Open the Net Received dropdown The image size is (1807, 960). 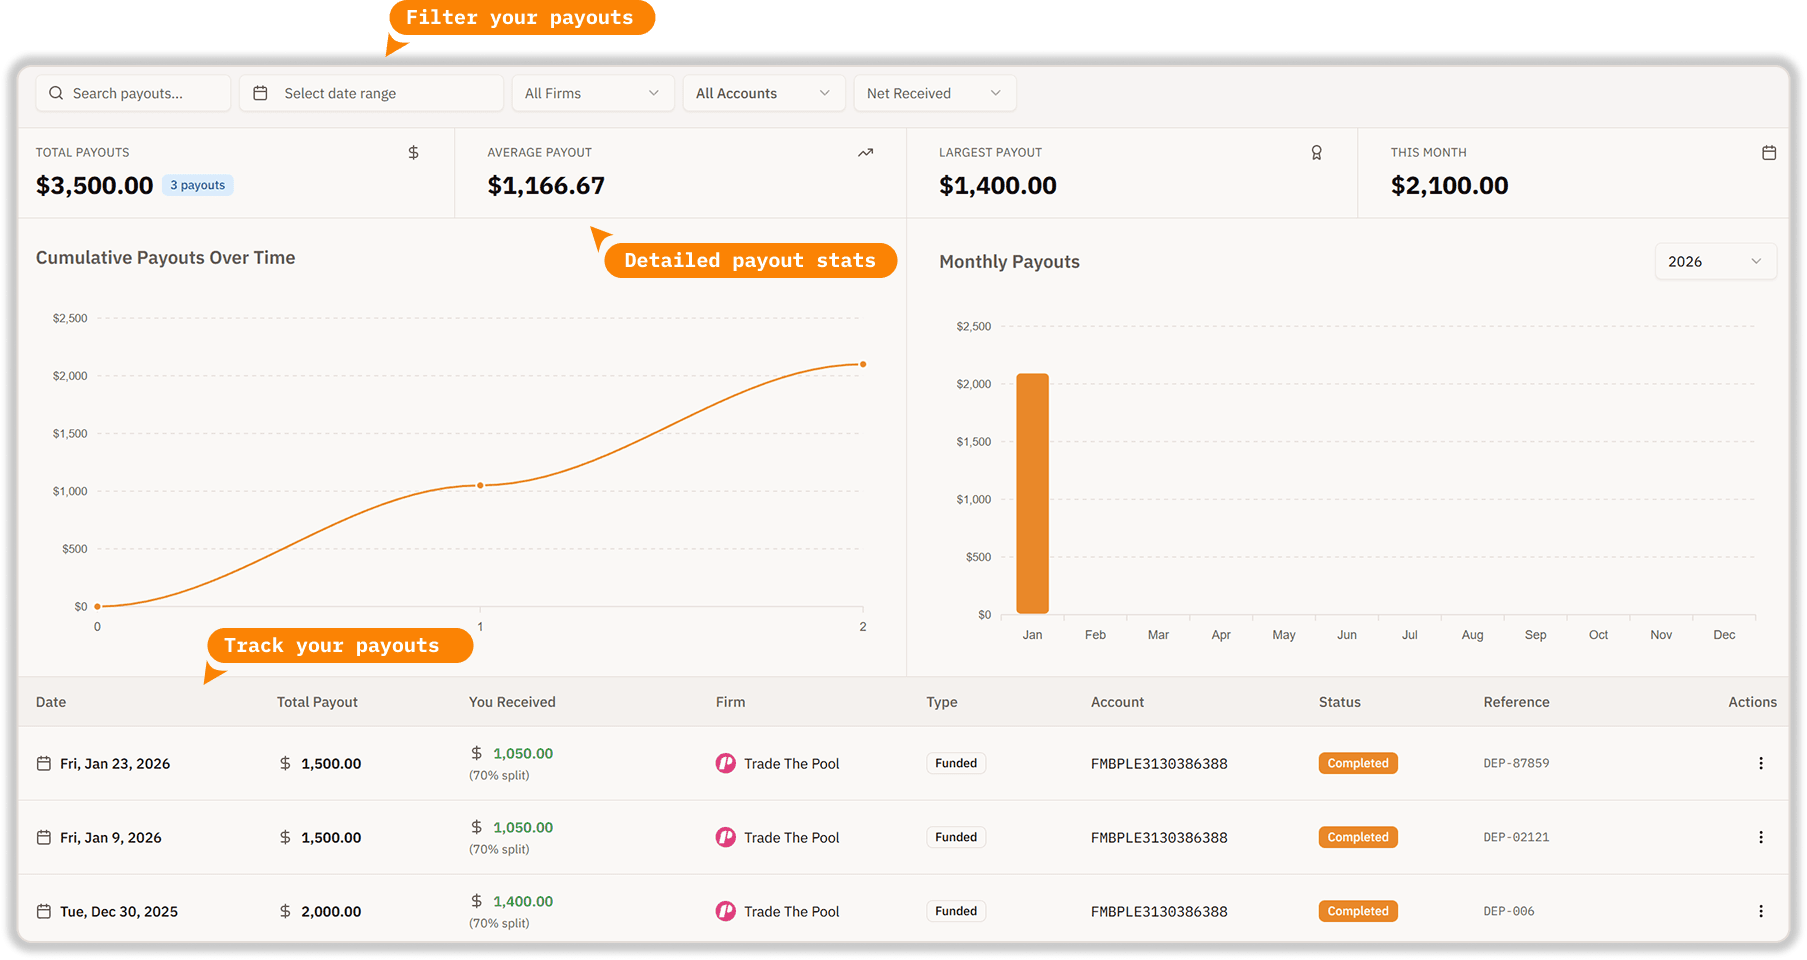point(934,93)
